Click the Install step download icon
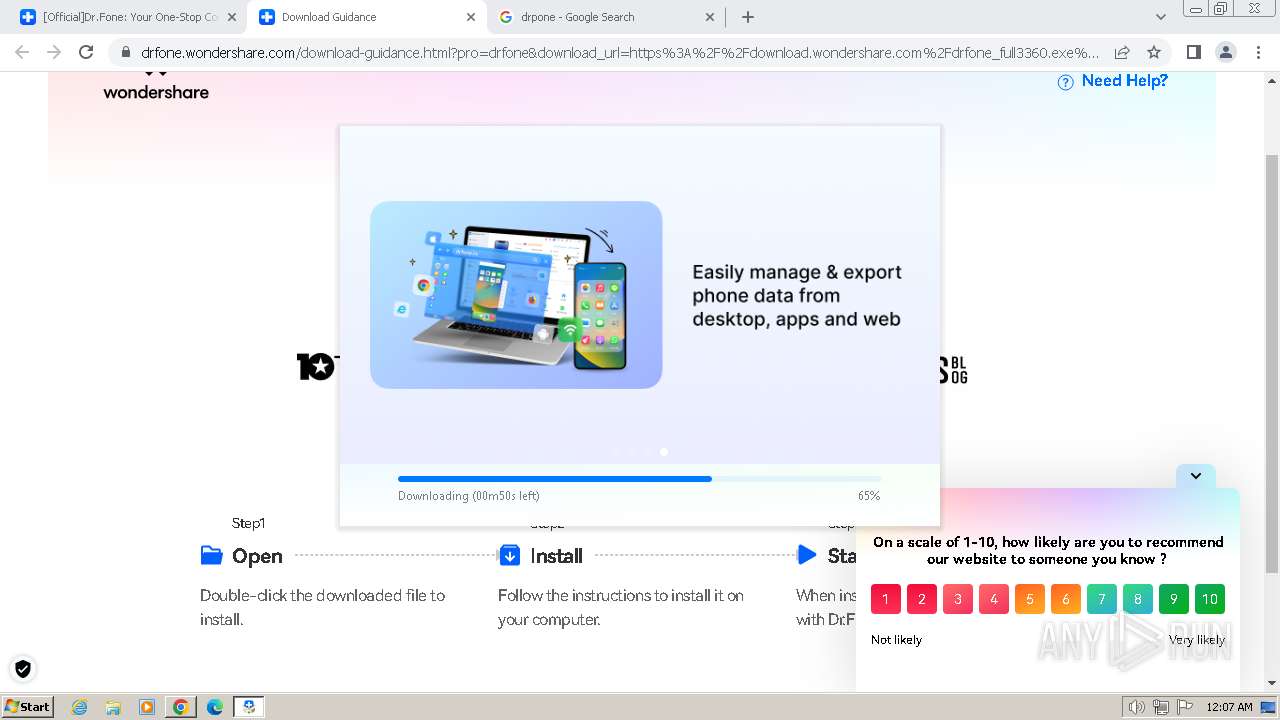Viewport: 1280px width, 720px height. (509, 555)
